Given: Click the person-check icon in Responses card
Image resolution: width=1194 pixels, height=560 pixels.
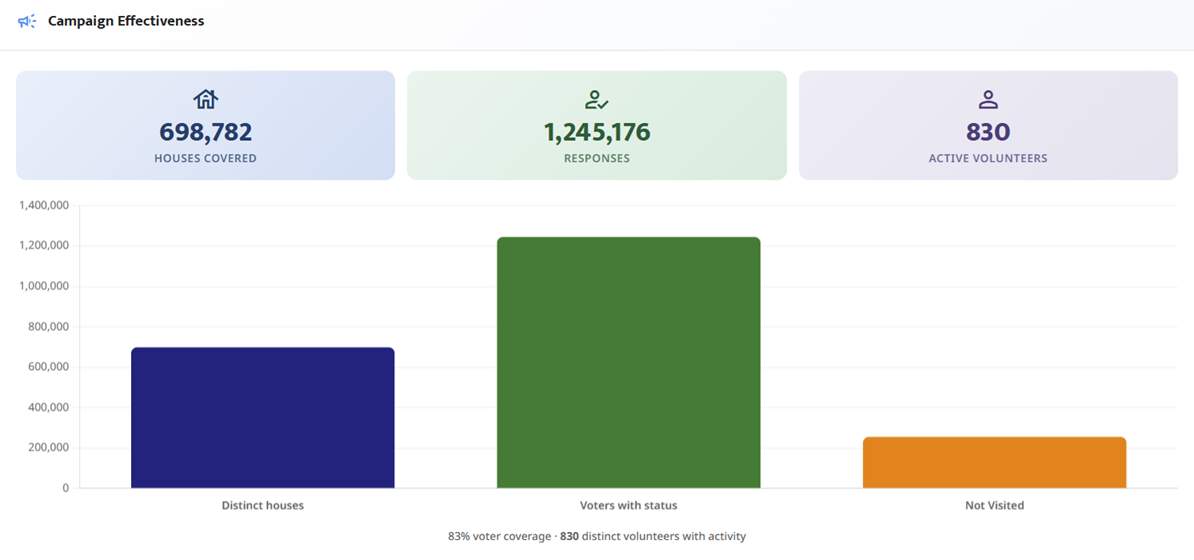Looking at the screenshot, I should tap(597, 99).
